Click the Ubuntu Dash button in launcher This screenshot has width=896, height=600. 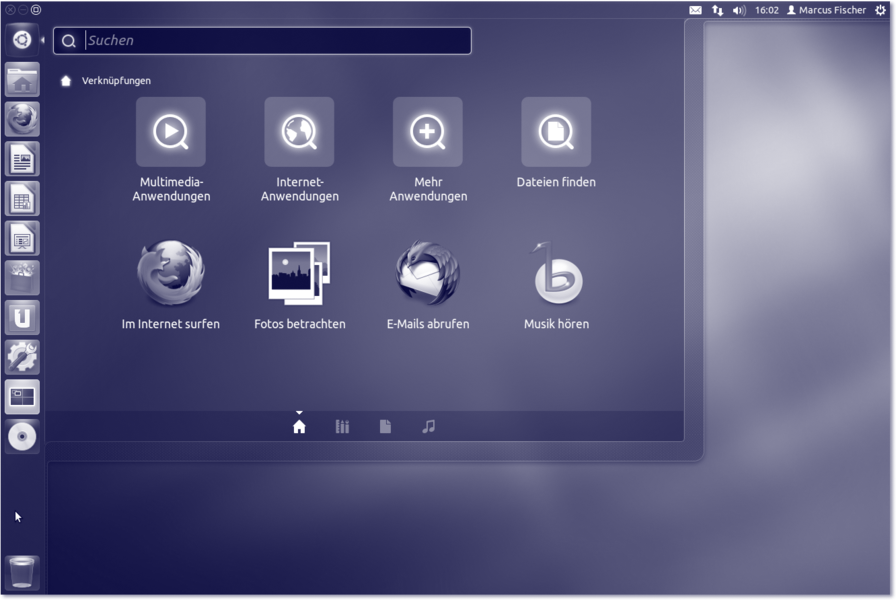tap(22, 40)
